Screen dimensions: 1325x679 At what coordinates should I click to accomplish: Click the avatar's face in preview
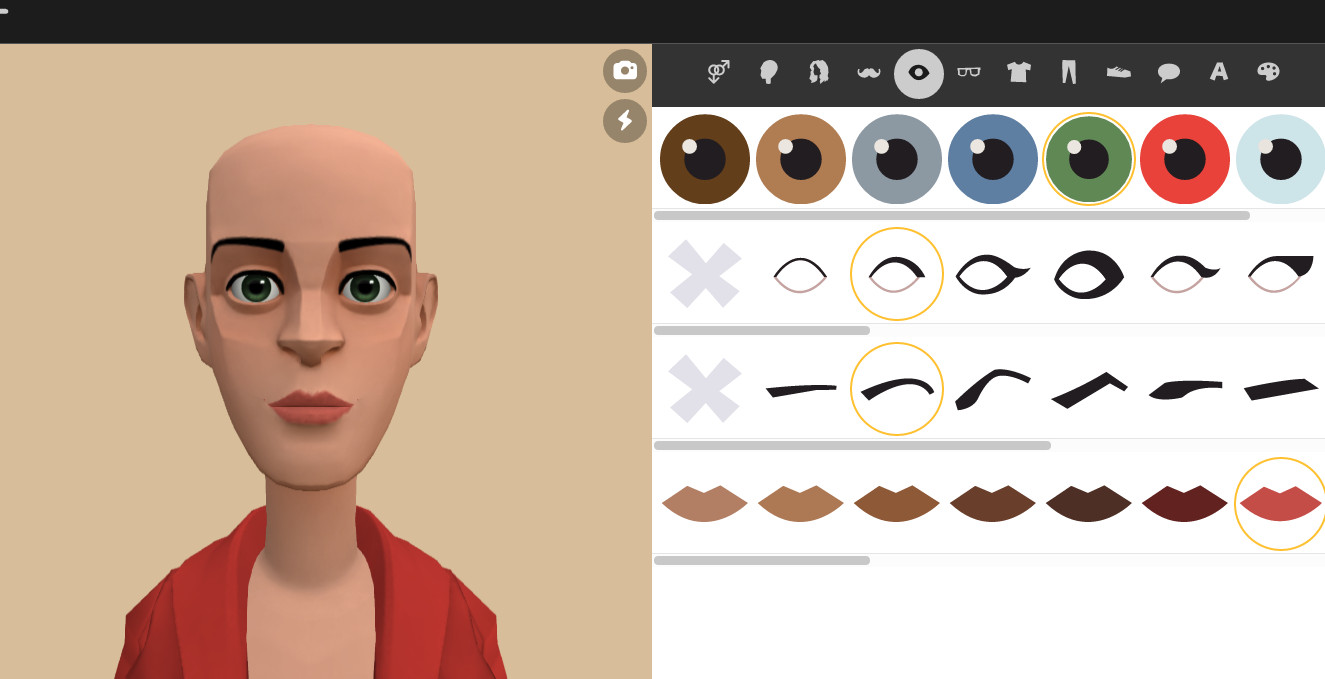(x=310, y=310)
